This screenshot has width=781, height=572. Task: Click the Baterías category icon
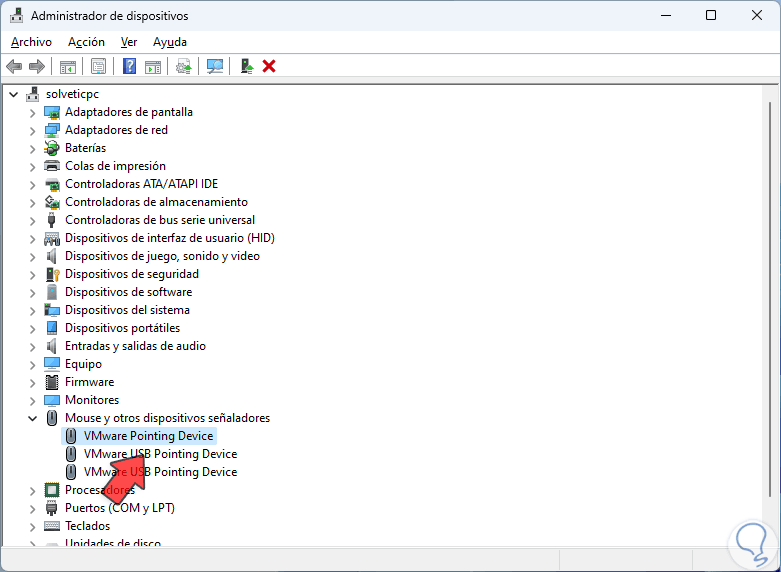click(x=52, y=148)
